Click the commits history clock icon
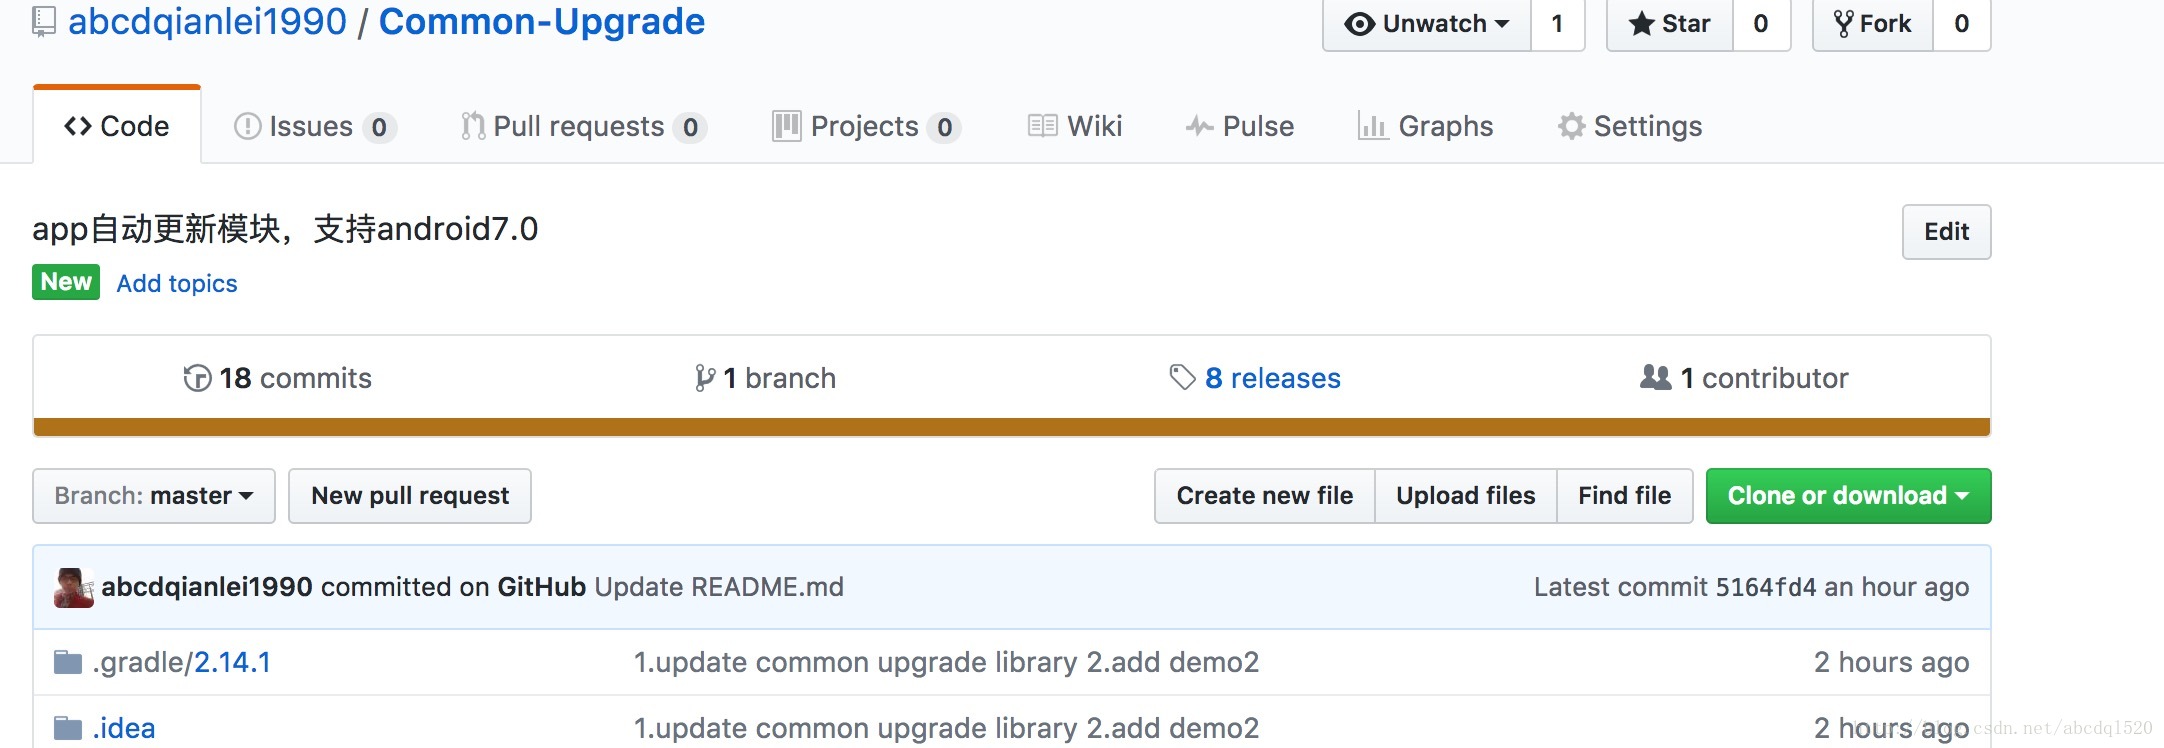Image resolution: width=2164 pixels, height=748 pixels. click(198, 378)
